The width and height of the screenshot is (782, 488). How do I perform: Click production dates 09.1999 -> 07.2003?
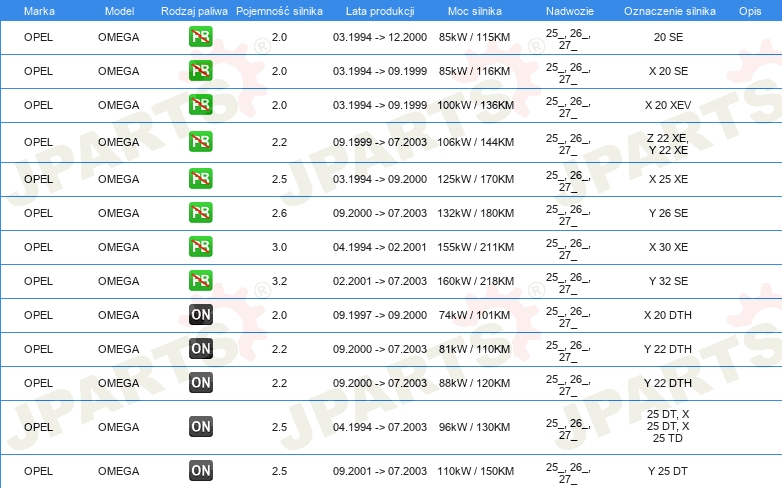point(380,142)
